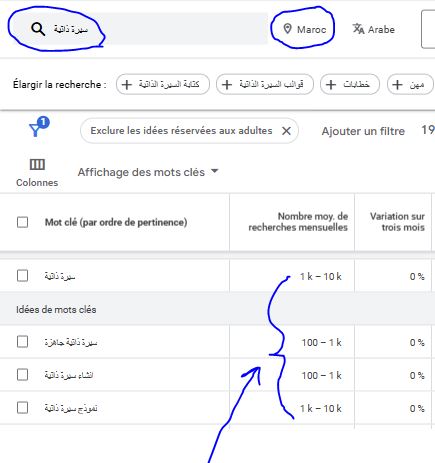The height and width of the screenshot is (463, 435).
Task: Click the magnifying glass search icon
Action: (x=38, y=29)
